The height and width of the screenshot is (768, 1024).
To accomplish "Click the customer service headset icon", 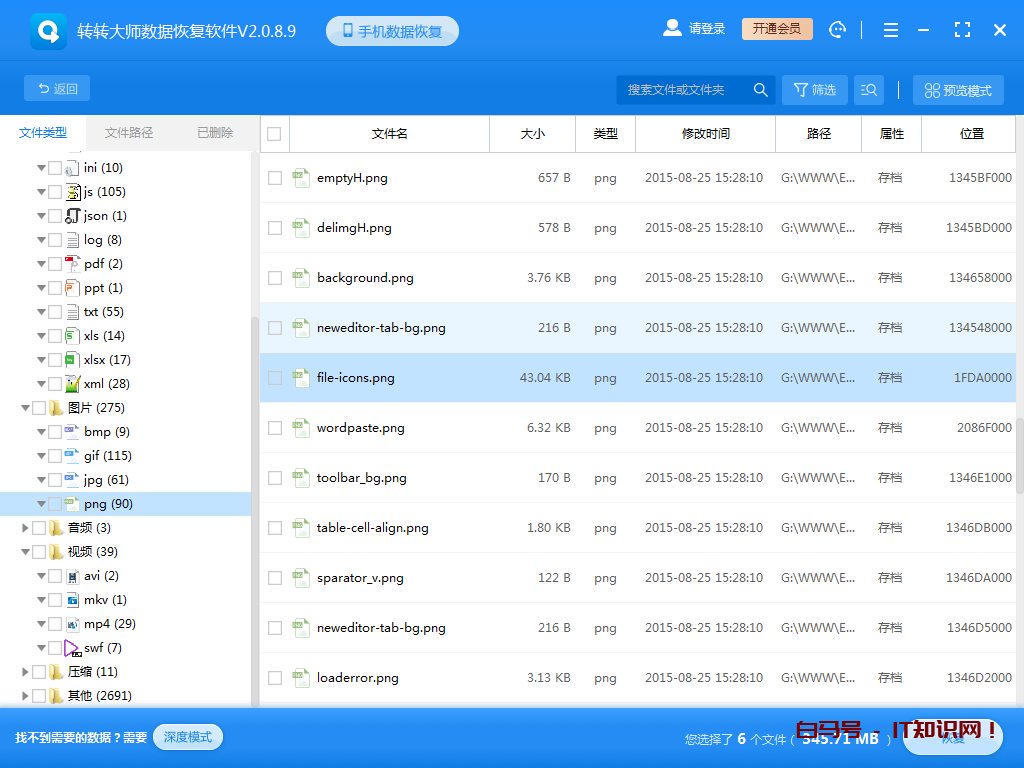I will 838,30.
